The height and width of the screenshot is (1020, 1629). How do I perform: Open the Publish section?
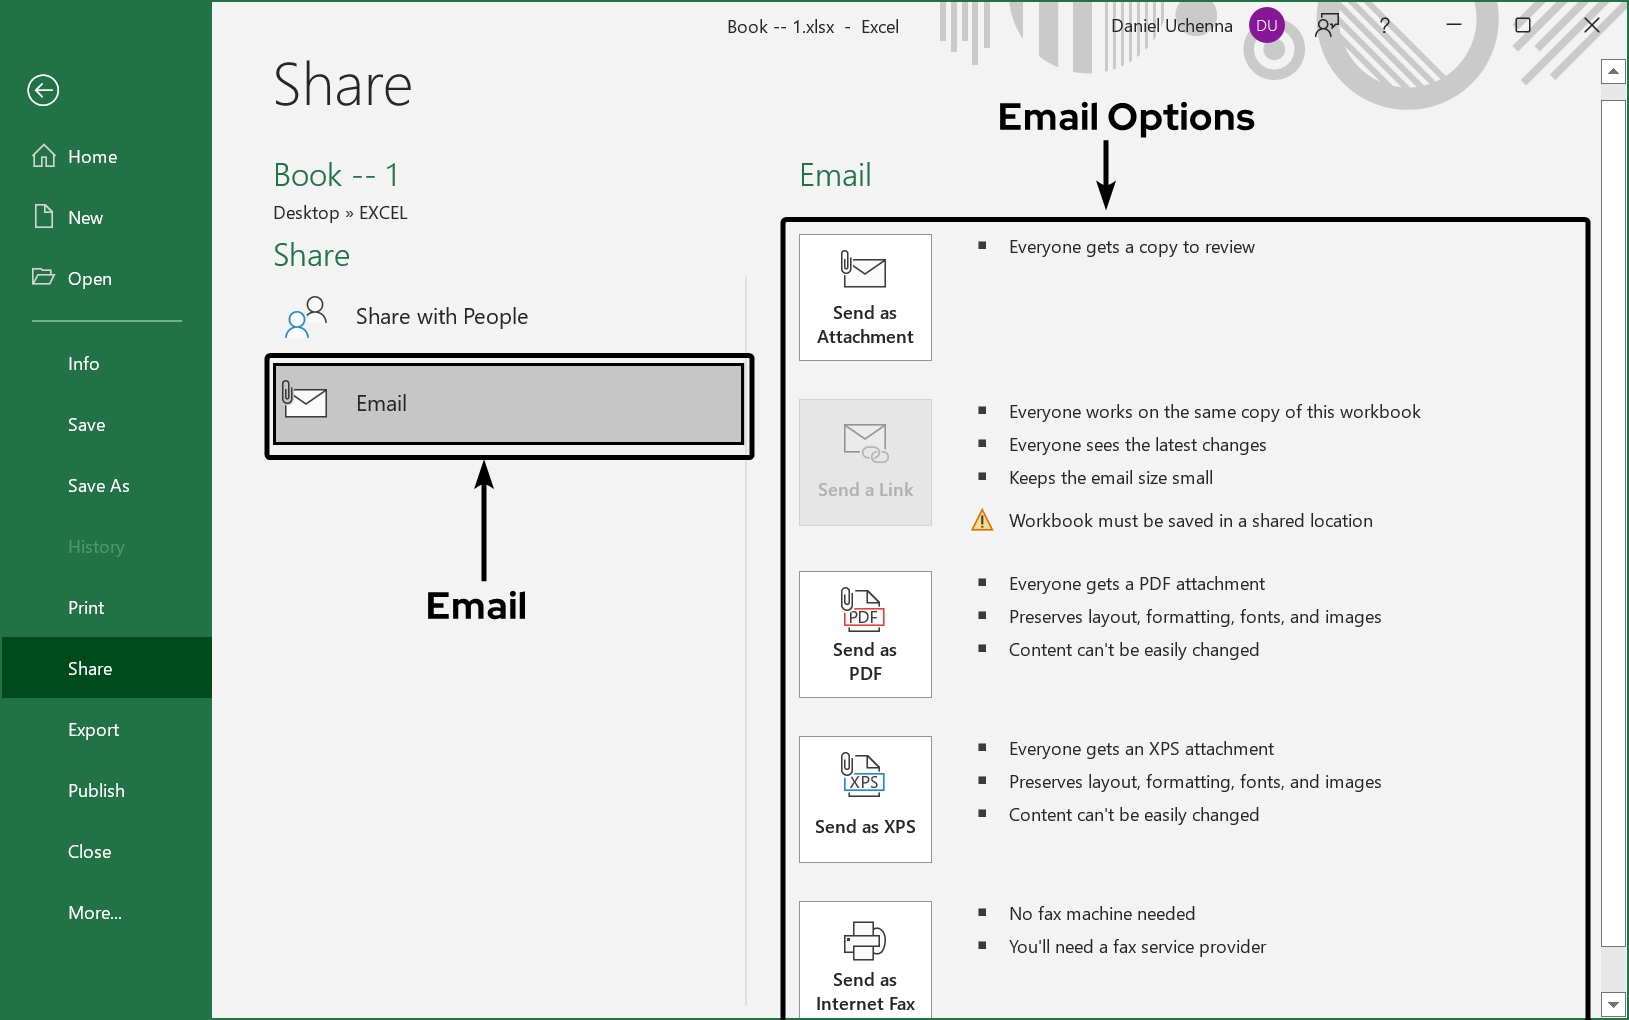pyautogui.click(x=96, y=790)
